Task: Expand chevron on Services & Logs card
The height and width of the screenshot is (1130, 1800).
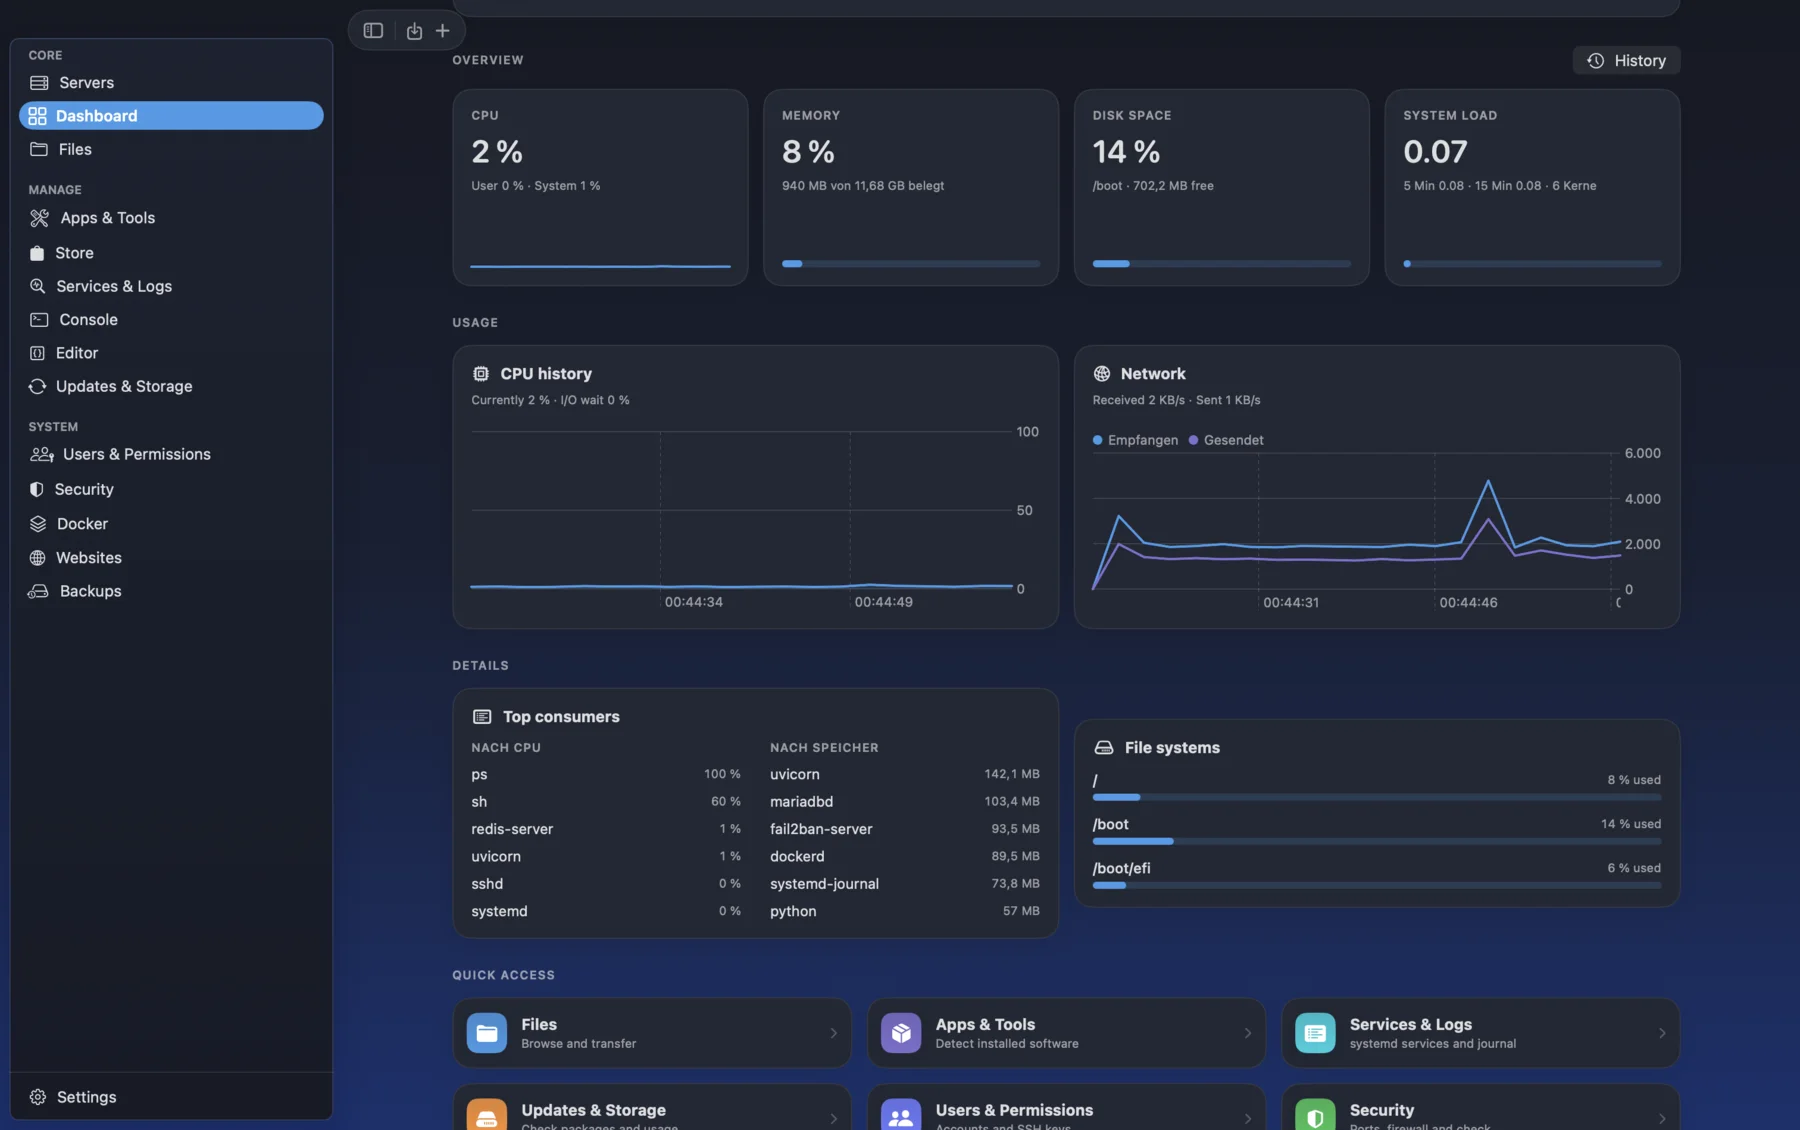Action: pos(1662,1033)
